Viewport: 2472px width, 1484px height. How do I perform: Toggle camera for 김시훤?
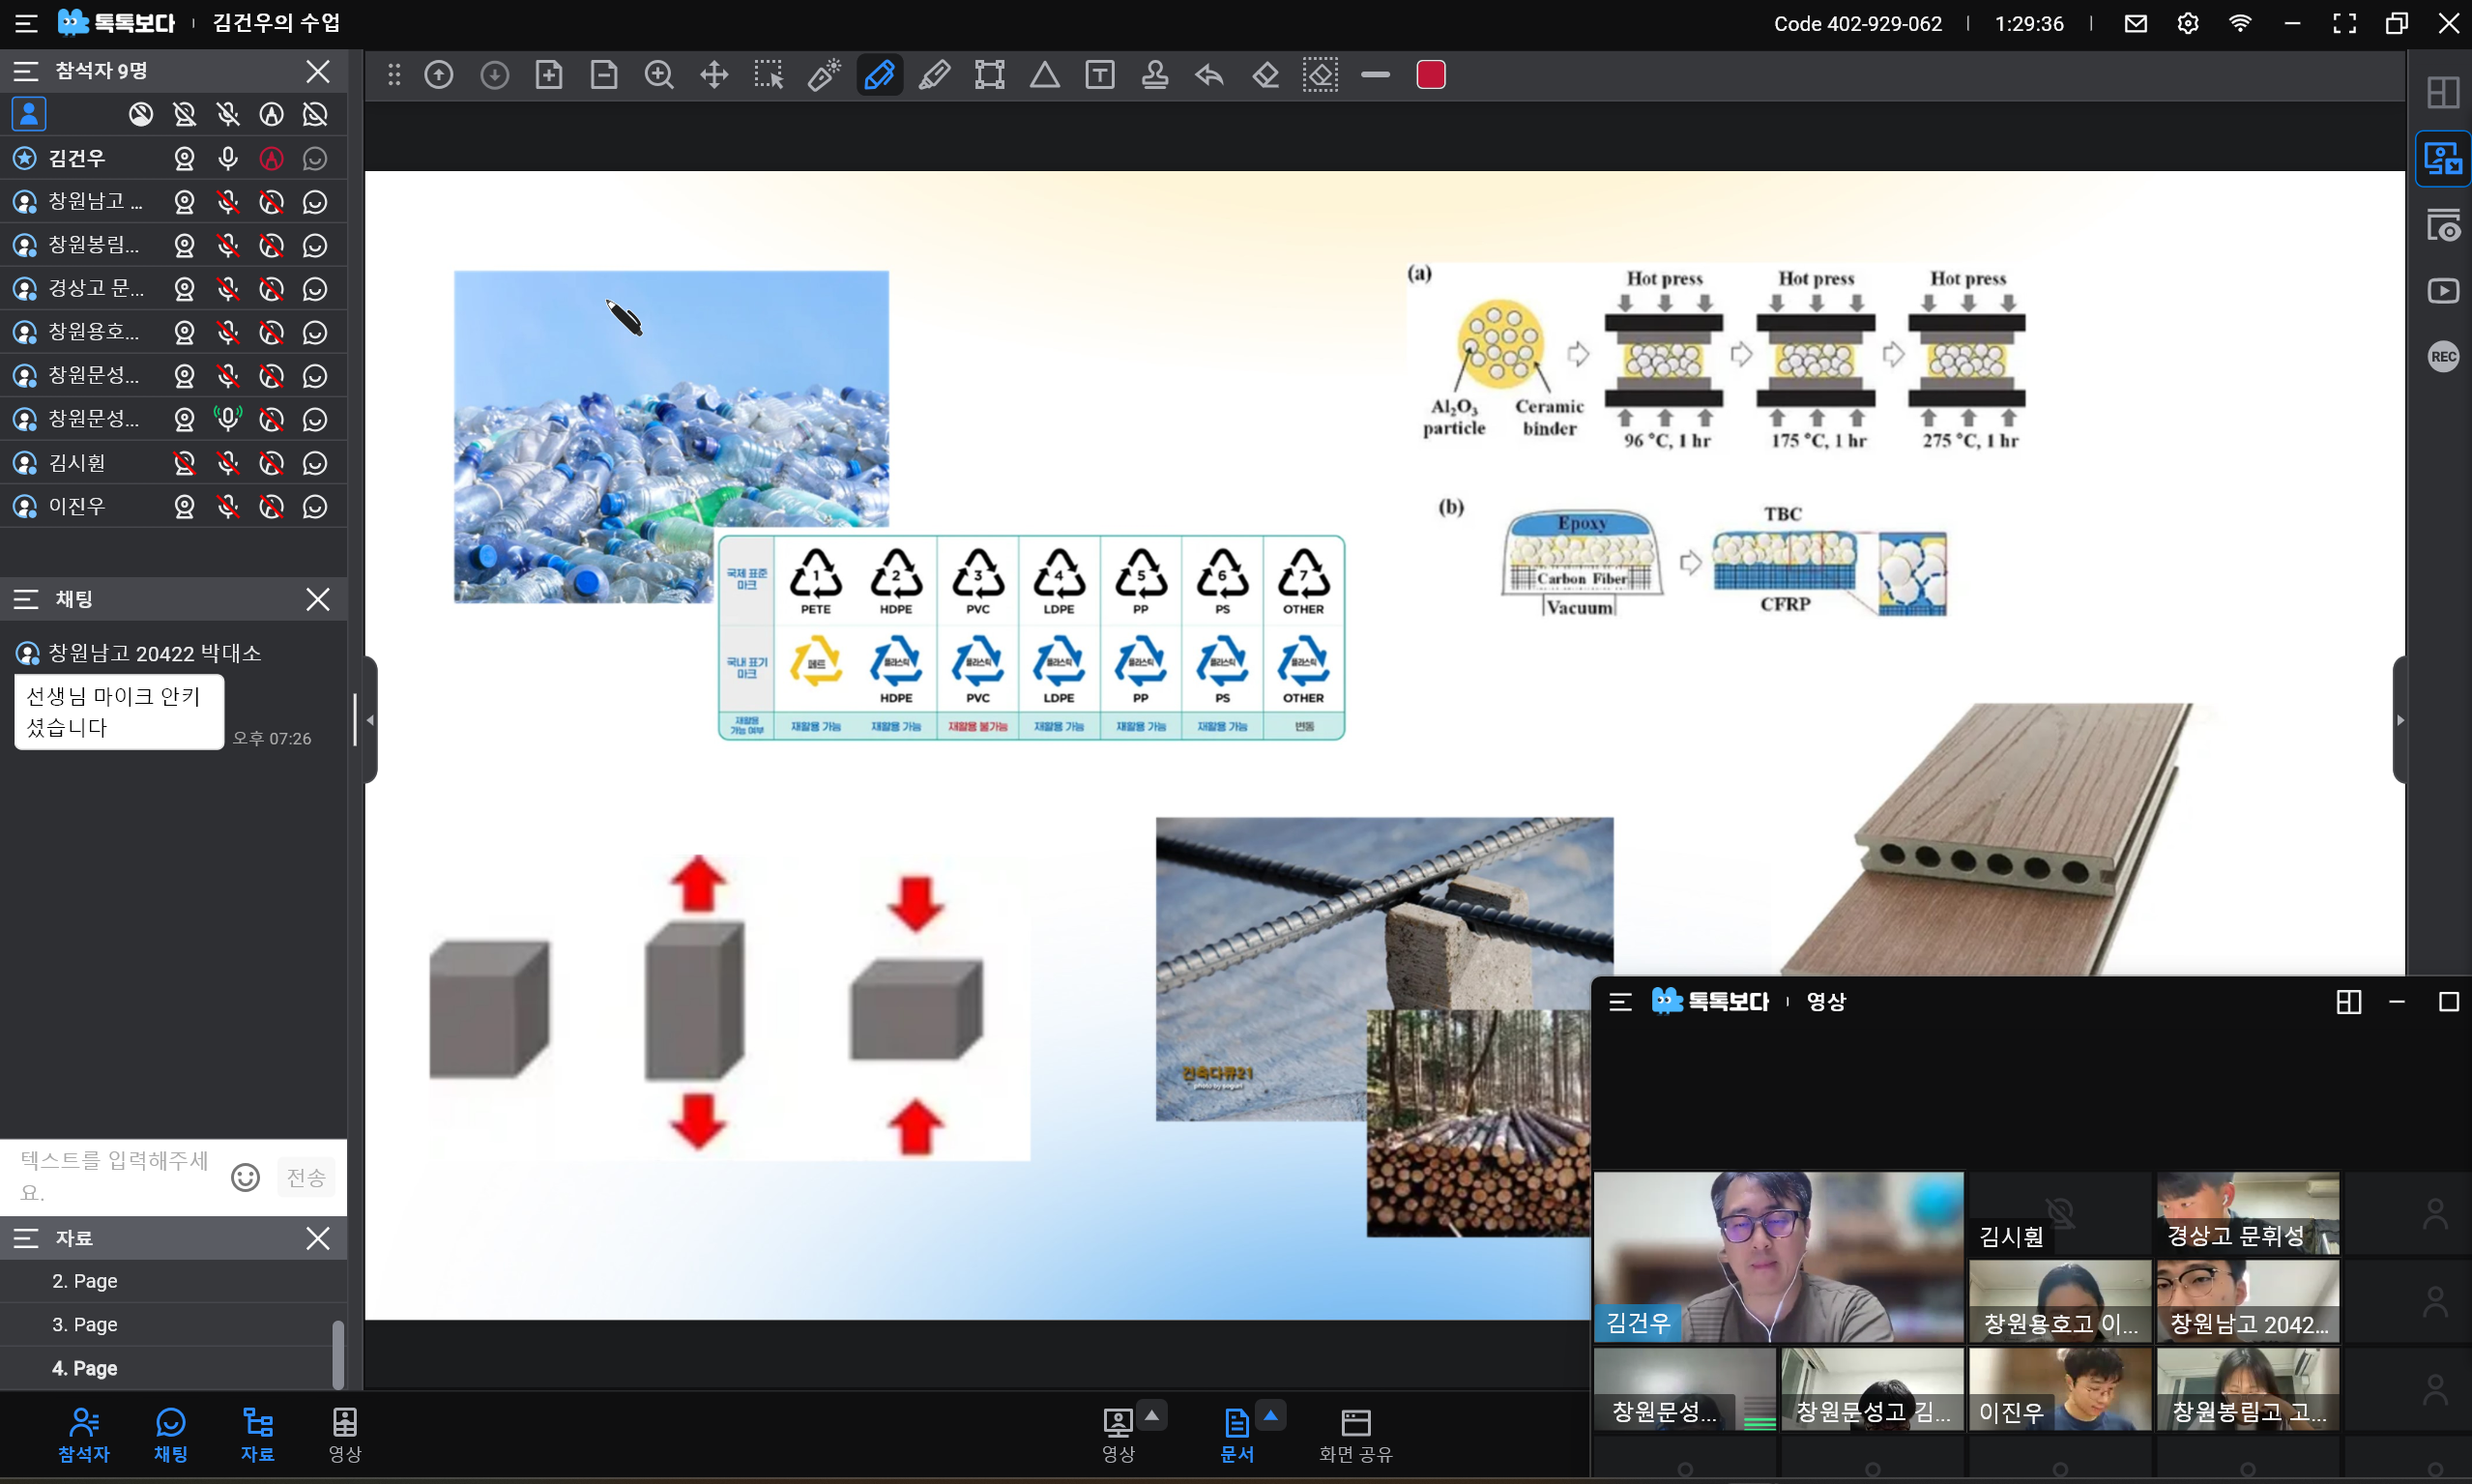click(184, 463)
